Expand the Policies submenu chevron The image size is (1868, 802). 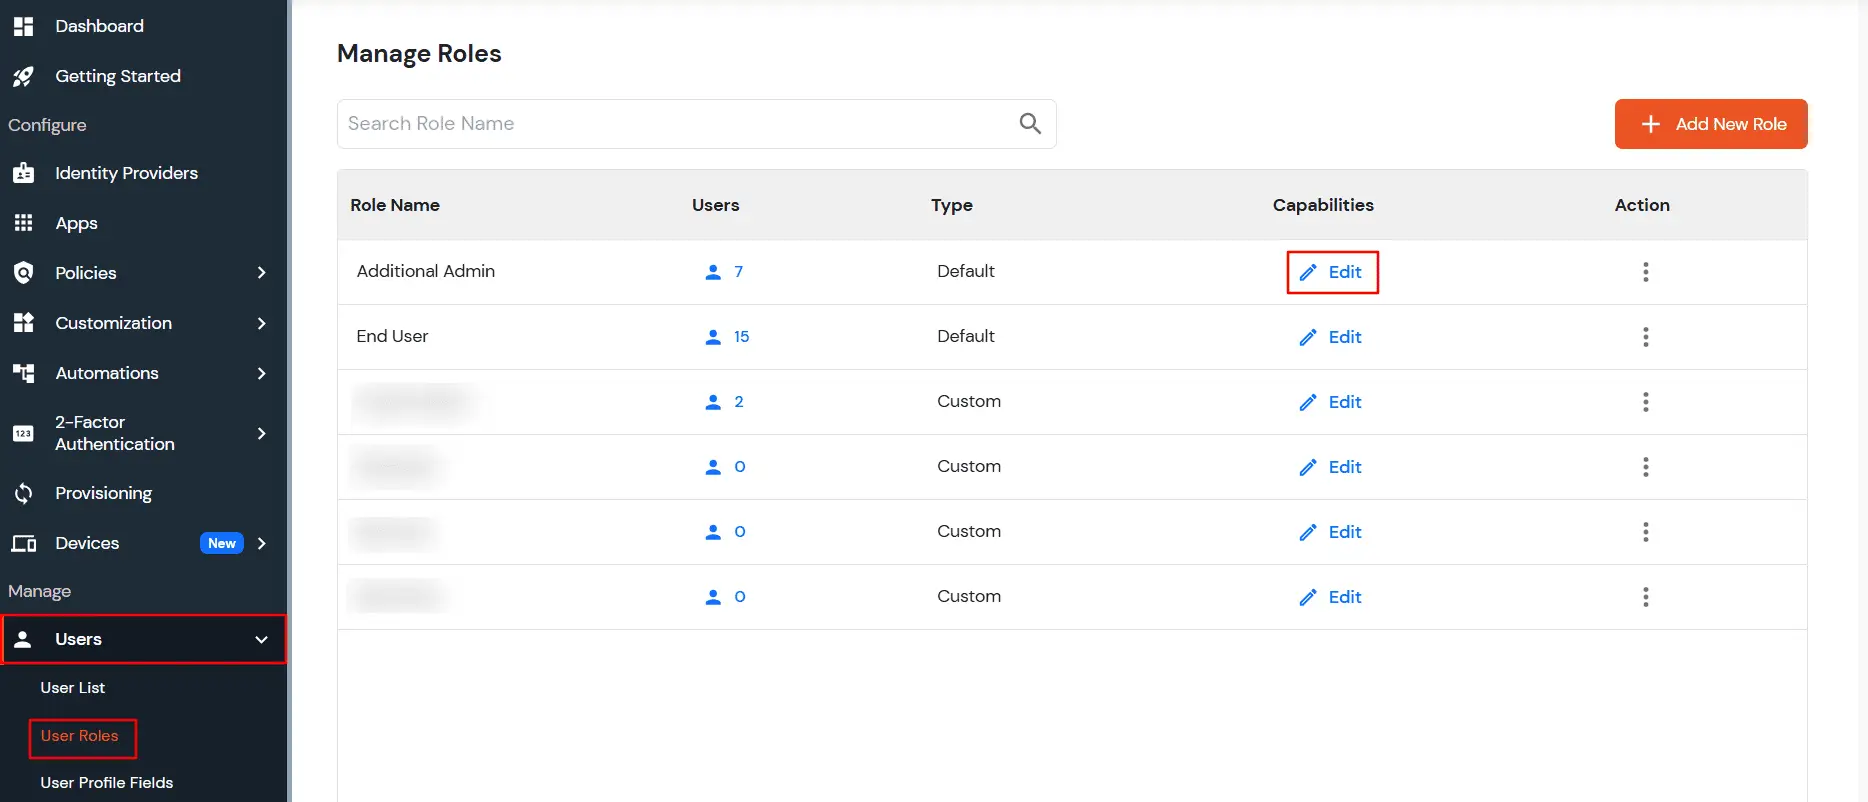(262, 273)
